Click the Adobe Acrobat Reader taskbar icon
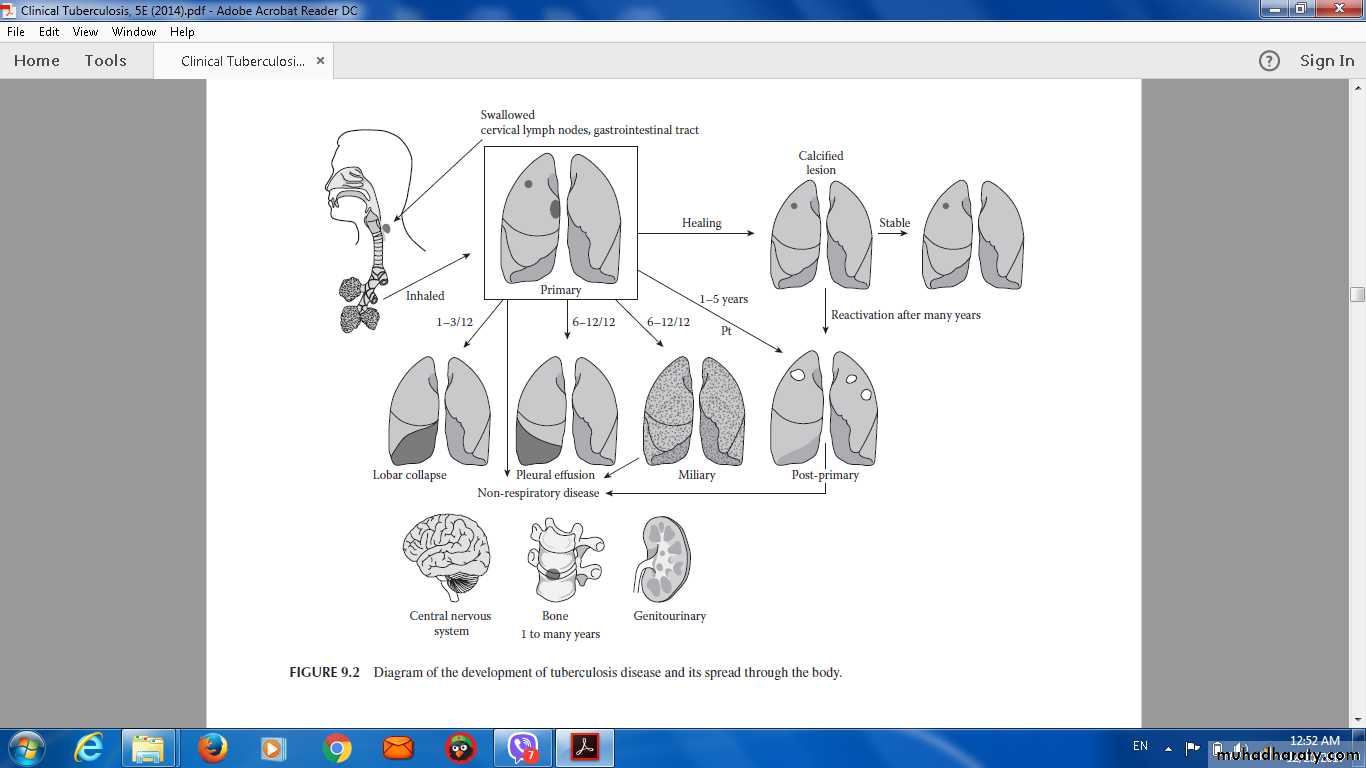 click(584, 747)
